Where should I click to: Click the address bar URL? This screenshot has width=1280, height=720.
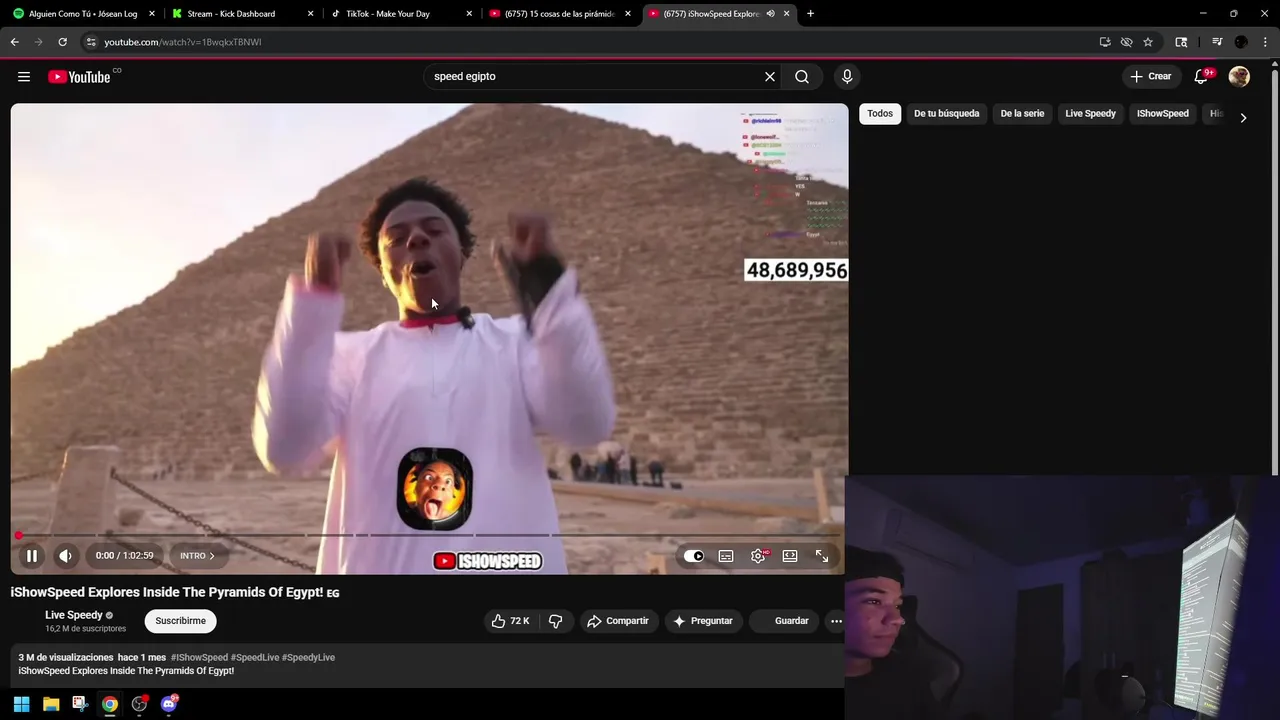183,42
